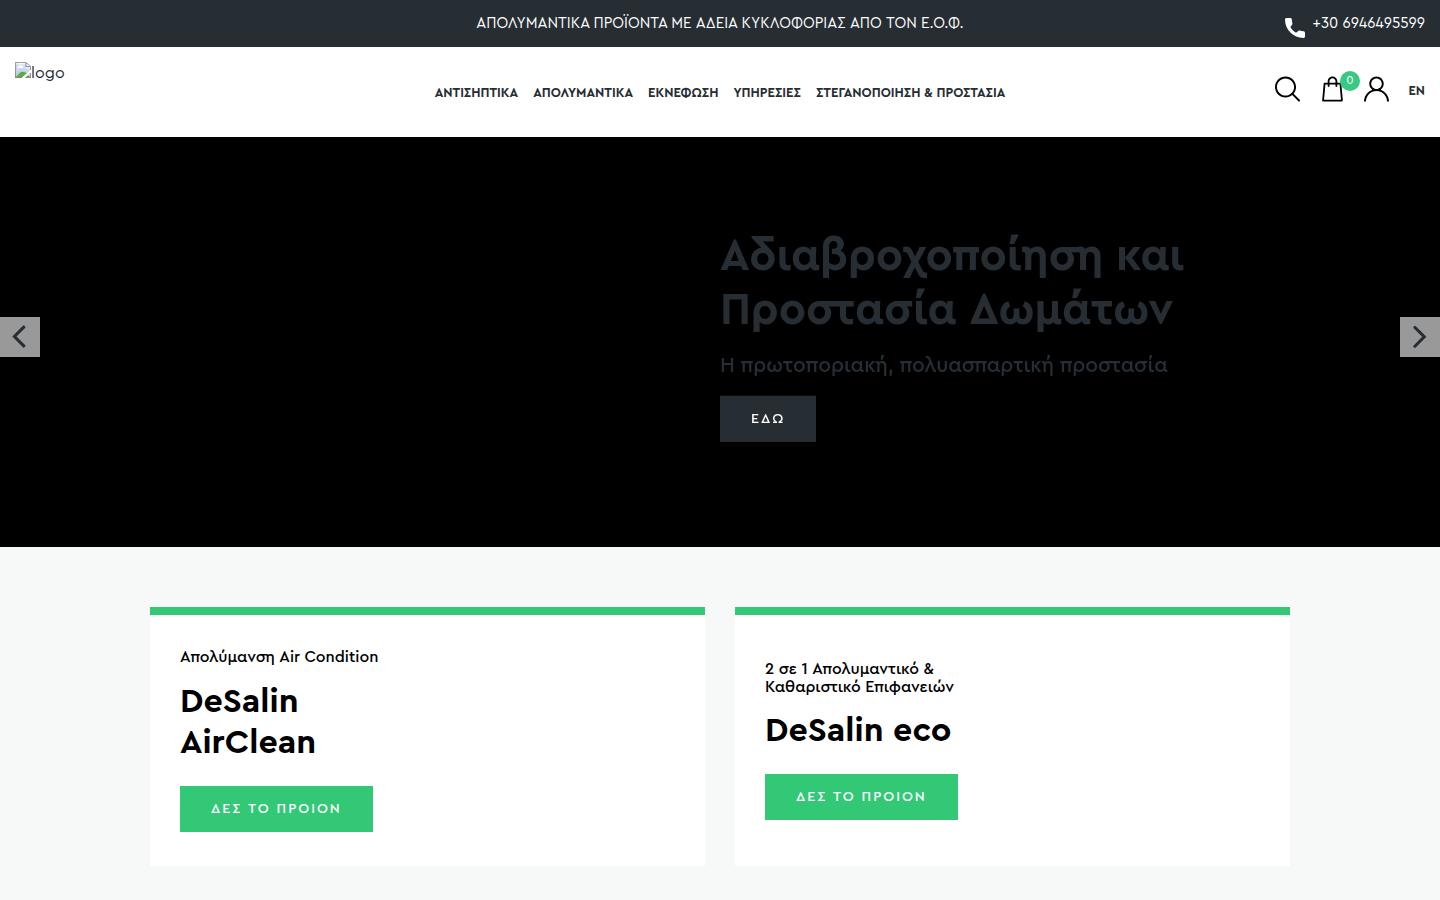The image size is (1440, 900).
Task: Click the ΕΔΩ hero button
Action: click(x=768, y=419)
